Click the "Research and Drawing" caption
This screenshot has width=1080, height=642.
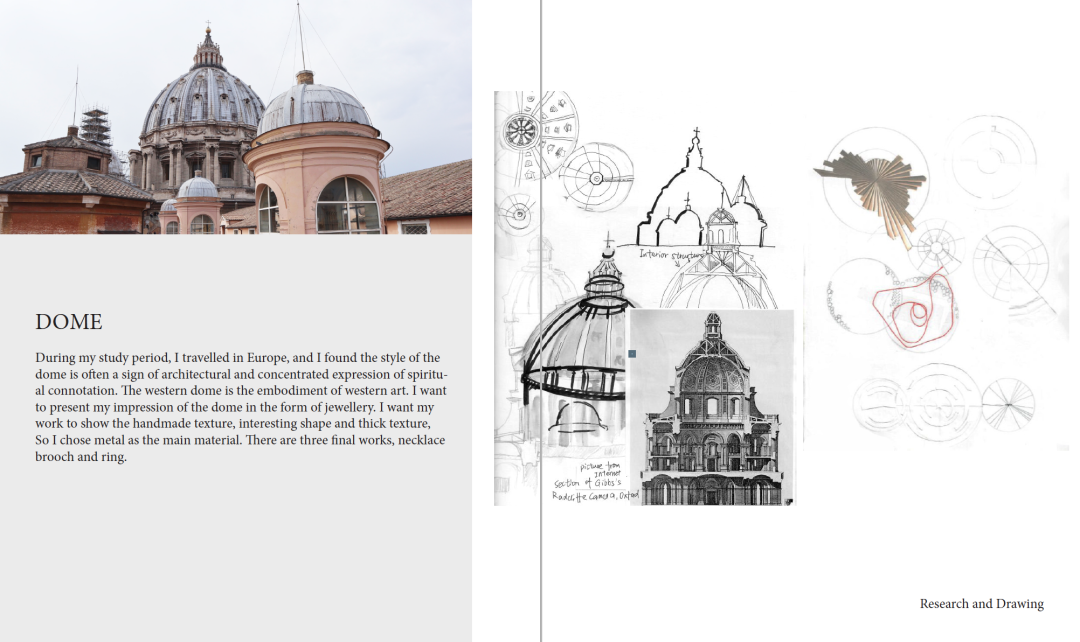coord(981,604)
